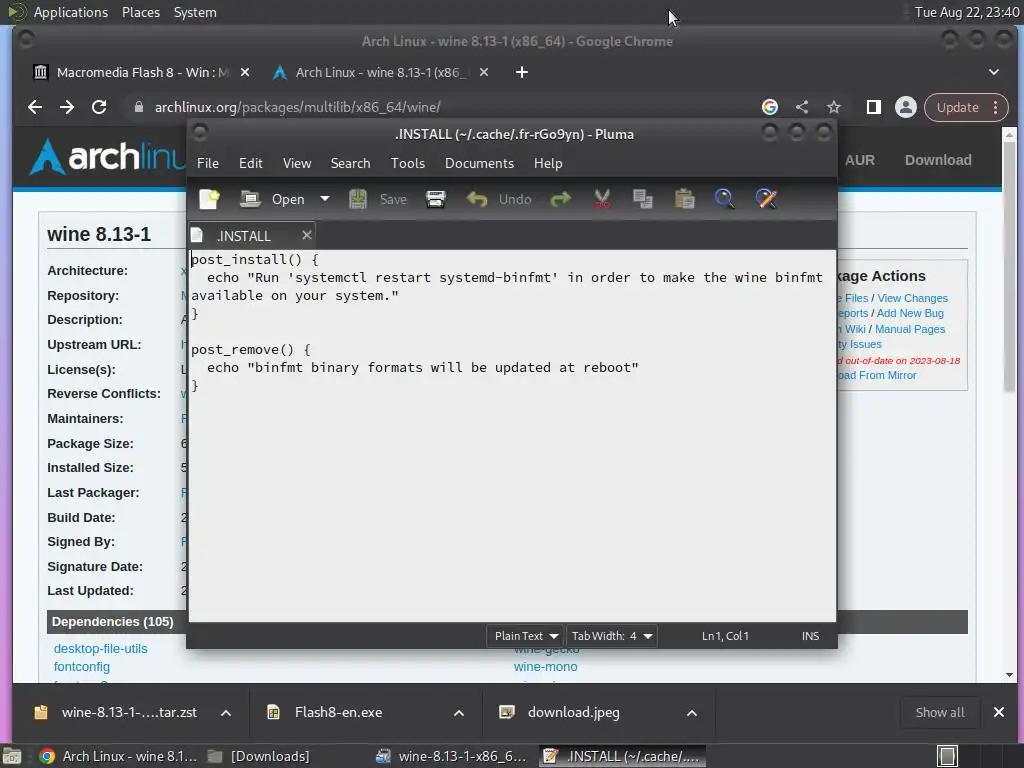Image resolution: width=1024 pixels, height=768 pixels.
Task: Open the fontconfig dependency link
Action: pos(82,667)
